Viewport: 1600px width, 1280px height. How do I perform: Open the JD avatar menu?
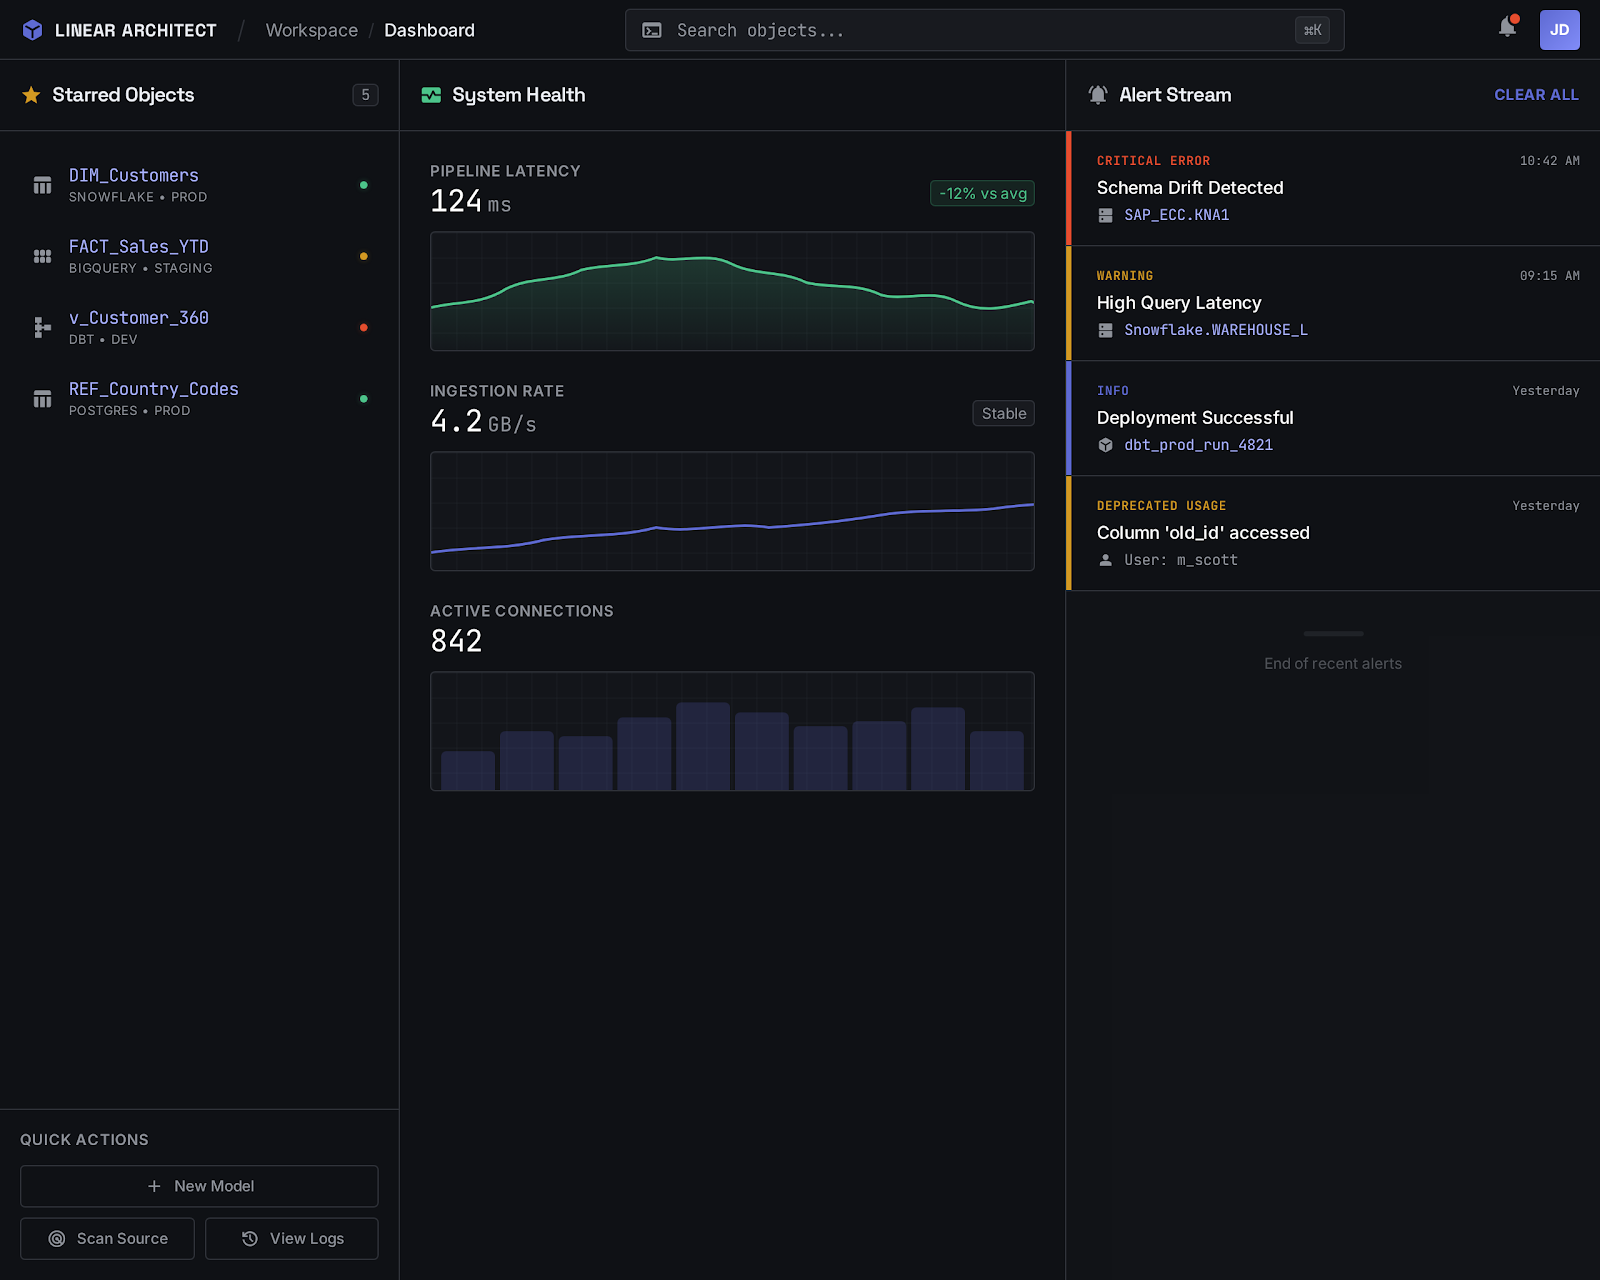(1559, 30)
